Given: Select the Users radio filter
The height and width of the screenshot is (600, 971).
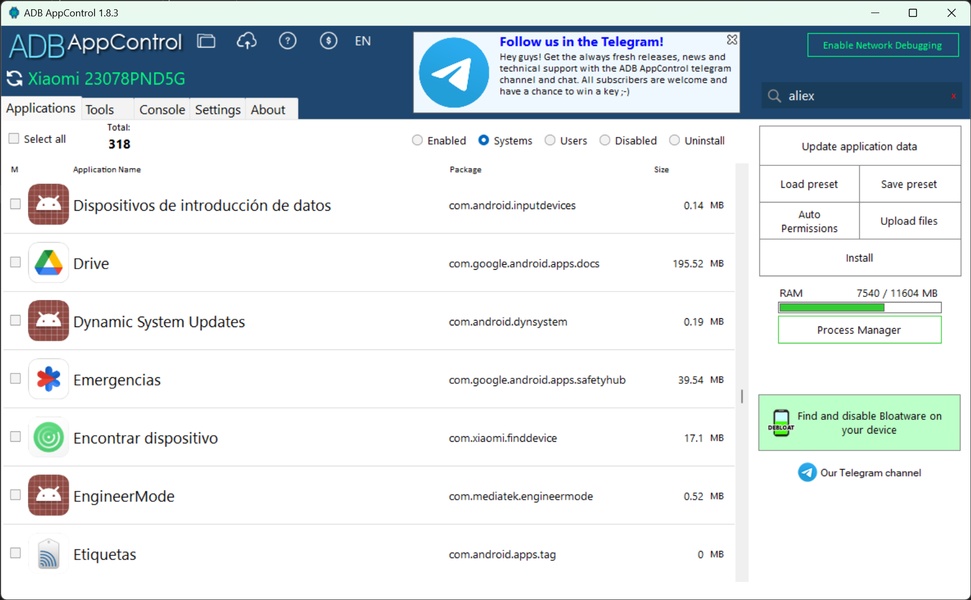Looking at the screenshot, I should [550, 141].
